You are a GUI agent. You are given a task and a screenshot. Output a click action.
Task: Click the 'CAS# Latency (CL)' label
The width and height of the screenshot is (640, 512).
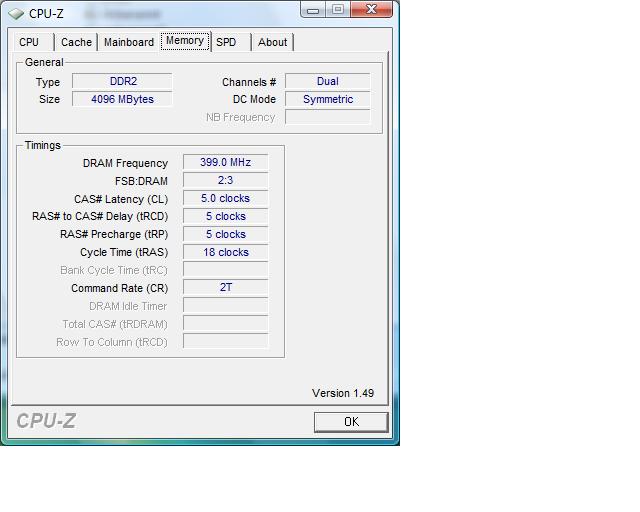coord(121,199)
